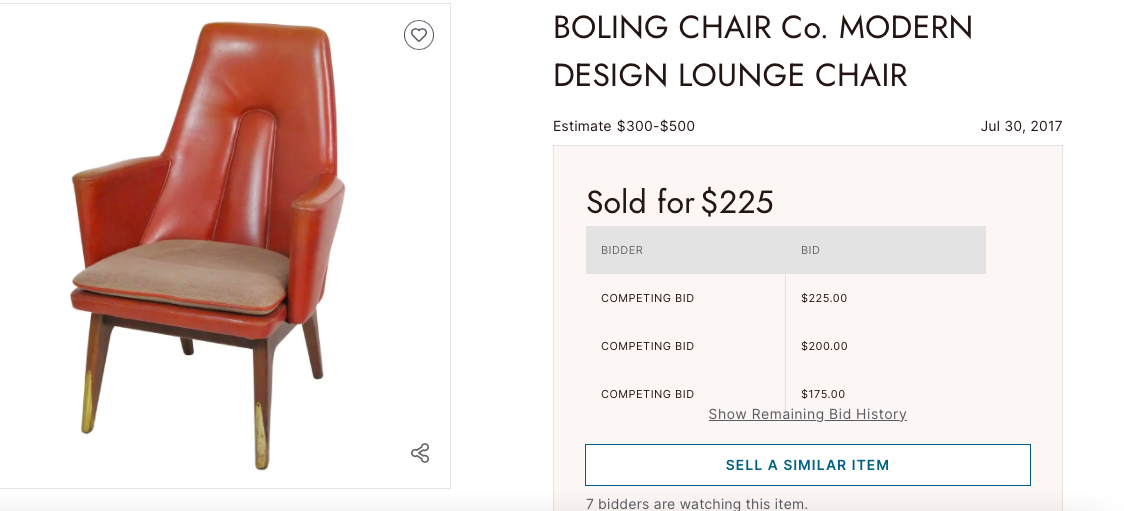
Task: Click the $200.00 bid amount
Action: point(824,346)
